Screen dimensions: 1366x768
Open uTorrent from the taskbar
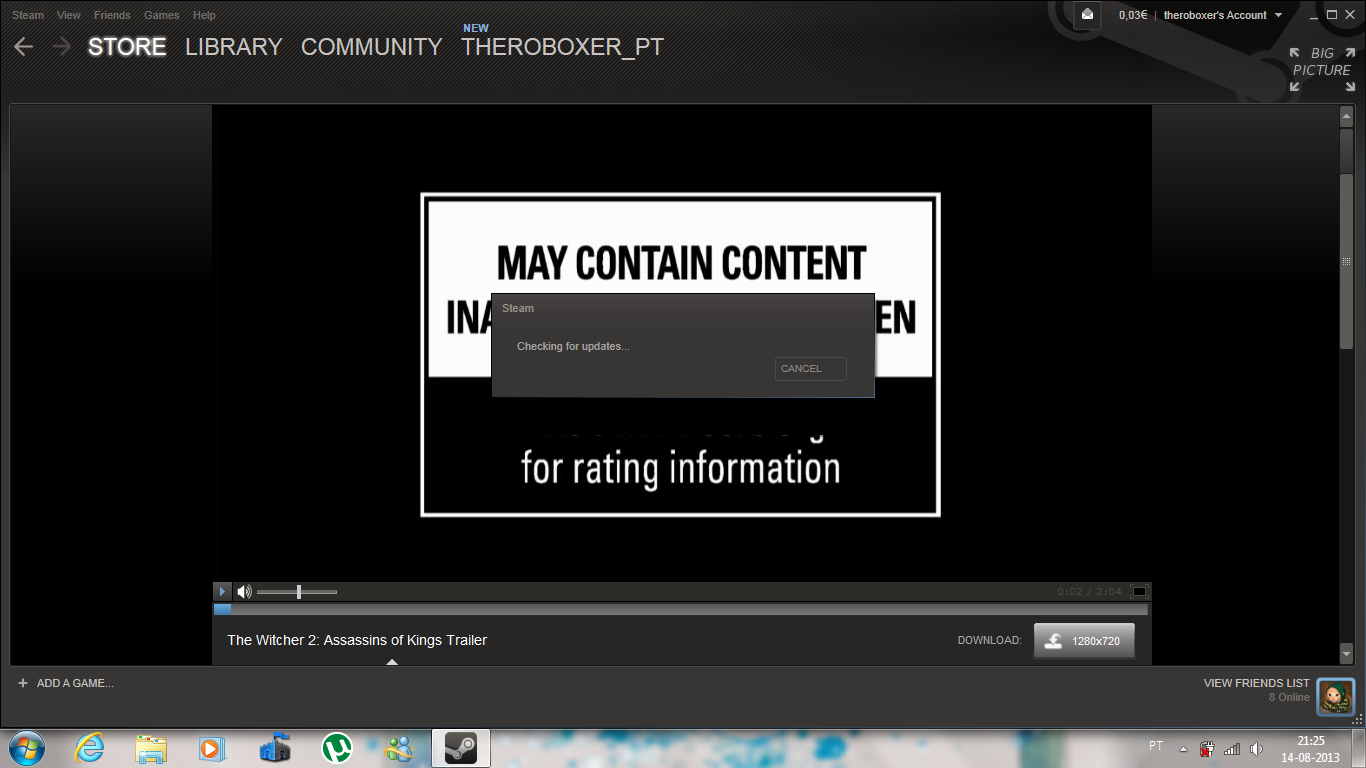pyautogui.click(x=337, y=748)
